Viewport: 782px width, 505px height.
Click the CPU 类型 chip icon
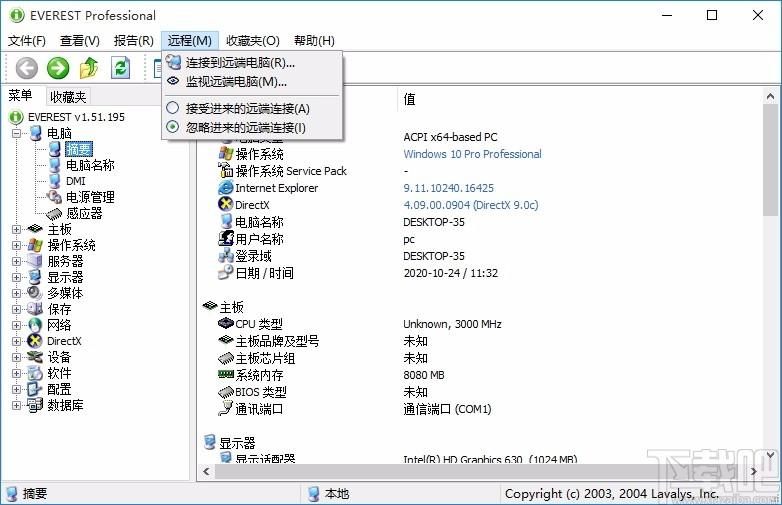(x=226, y=324)
